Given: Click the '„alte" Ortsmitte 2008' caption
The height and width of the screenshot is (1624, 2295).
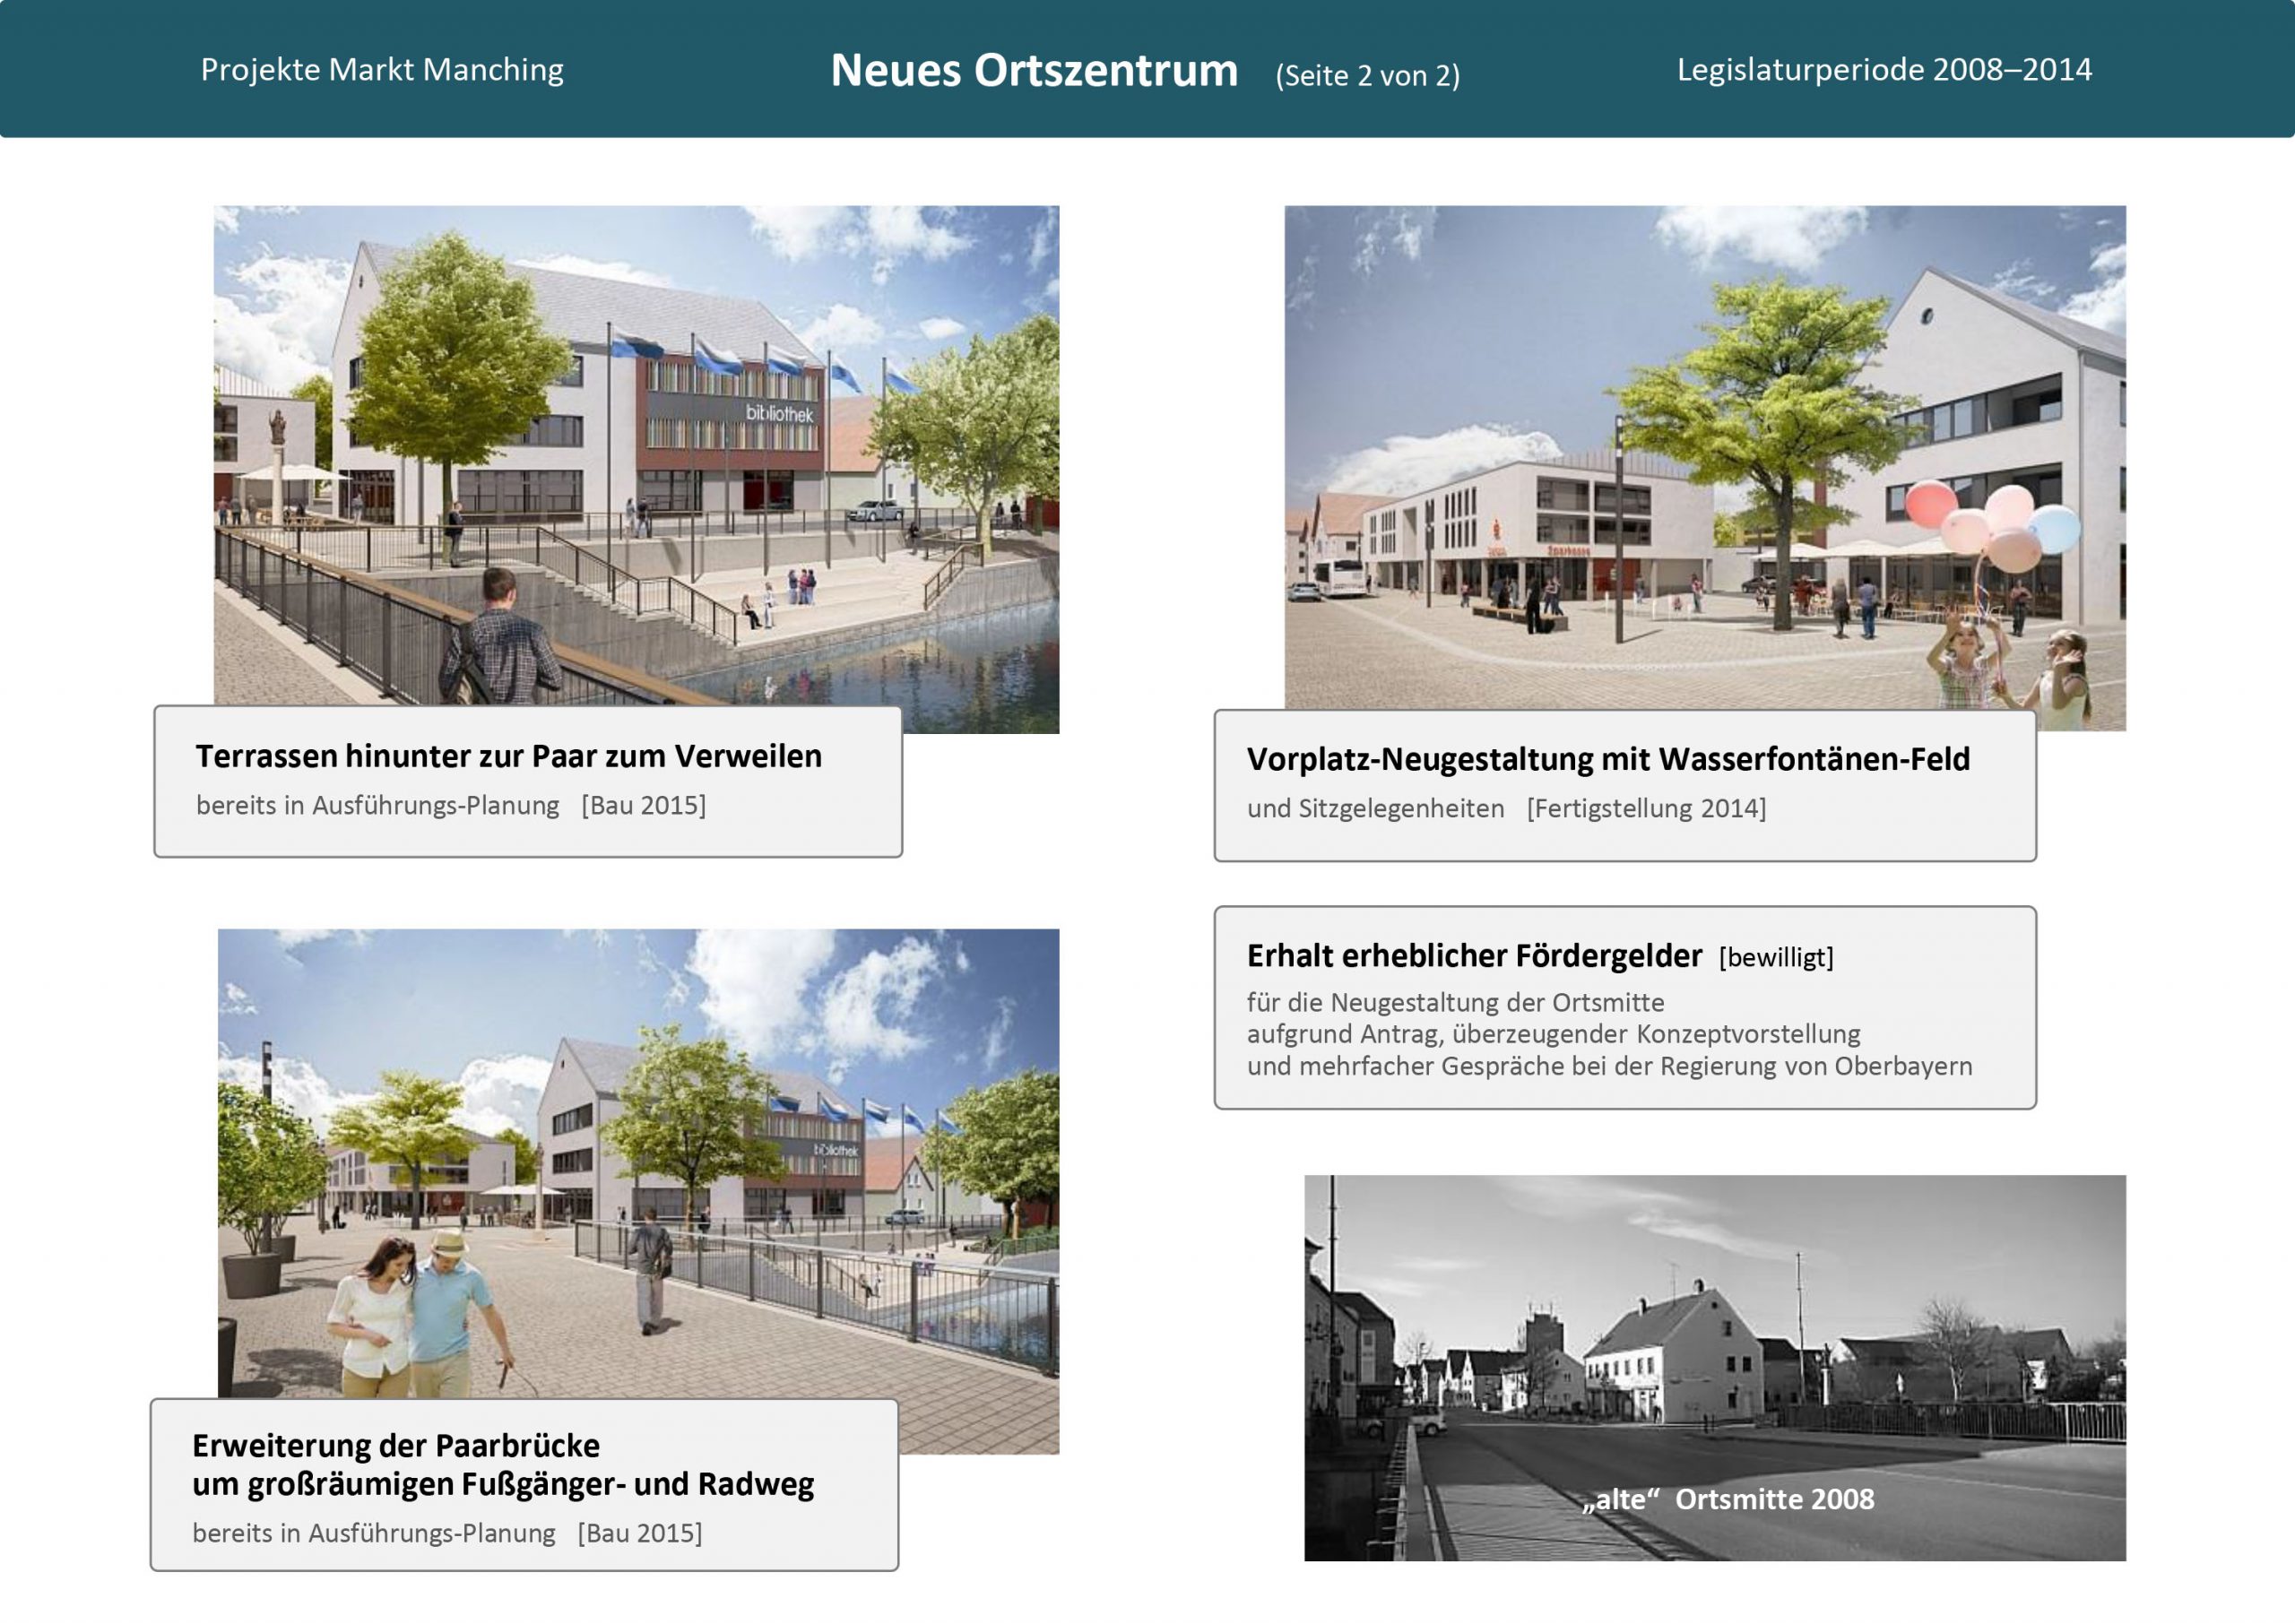Looking at the screenshot, I should (1728, 1500).
